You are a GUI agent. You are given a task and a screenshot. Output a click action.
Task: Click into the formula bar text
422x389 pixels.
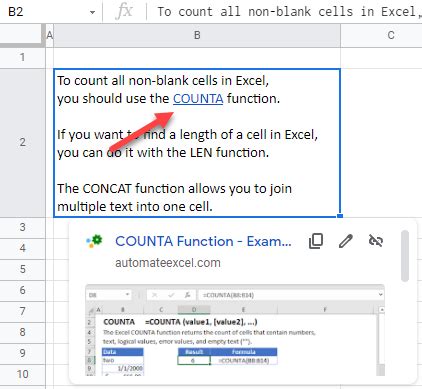coord(289,12)
